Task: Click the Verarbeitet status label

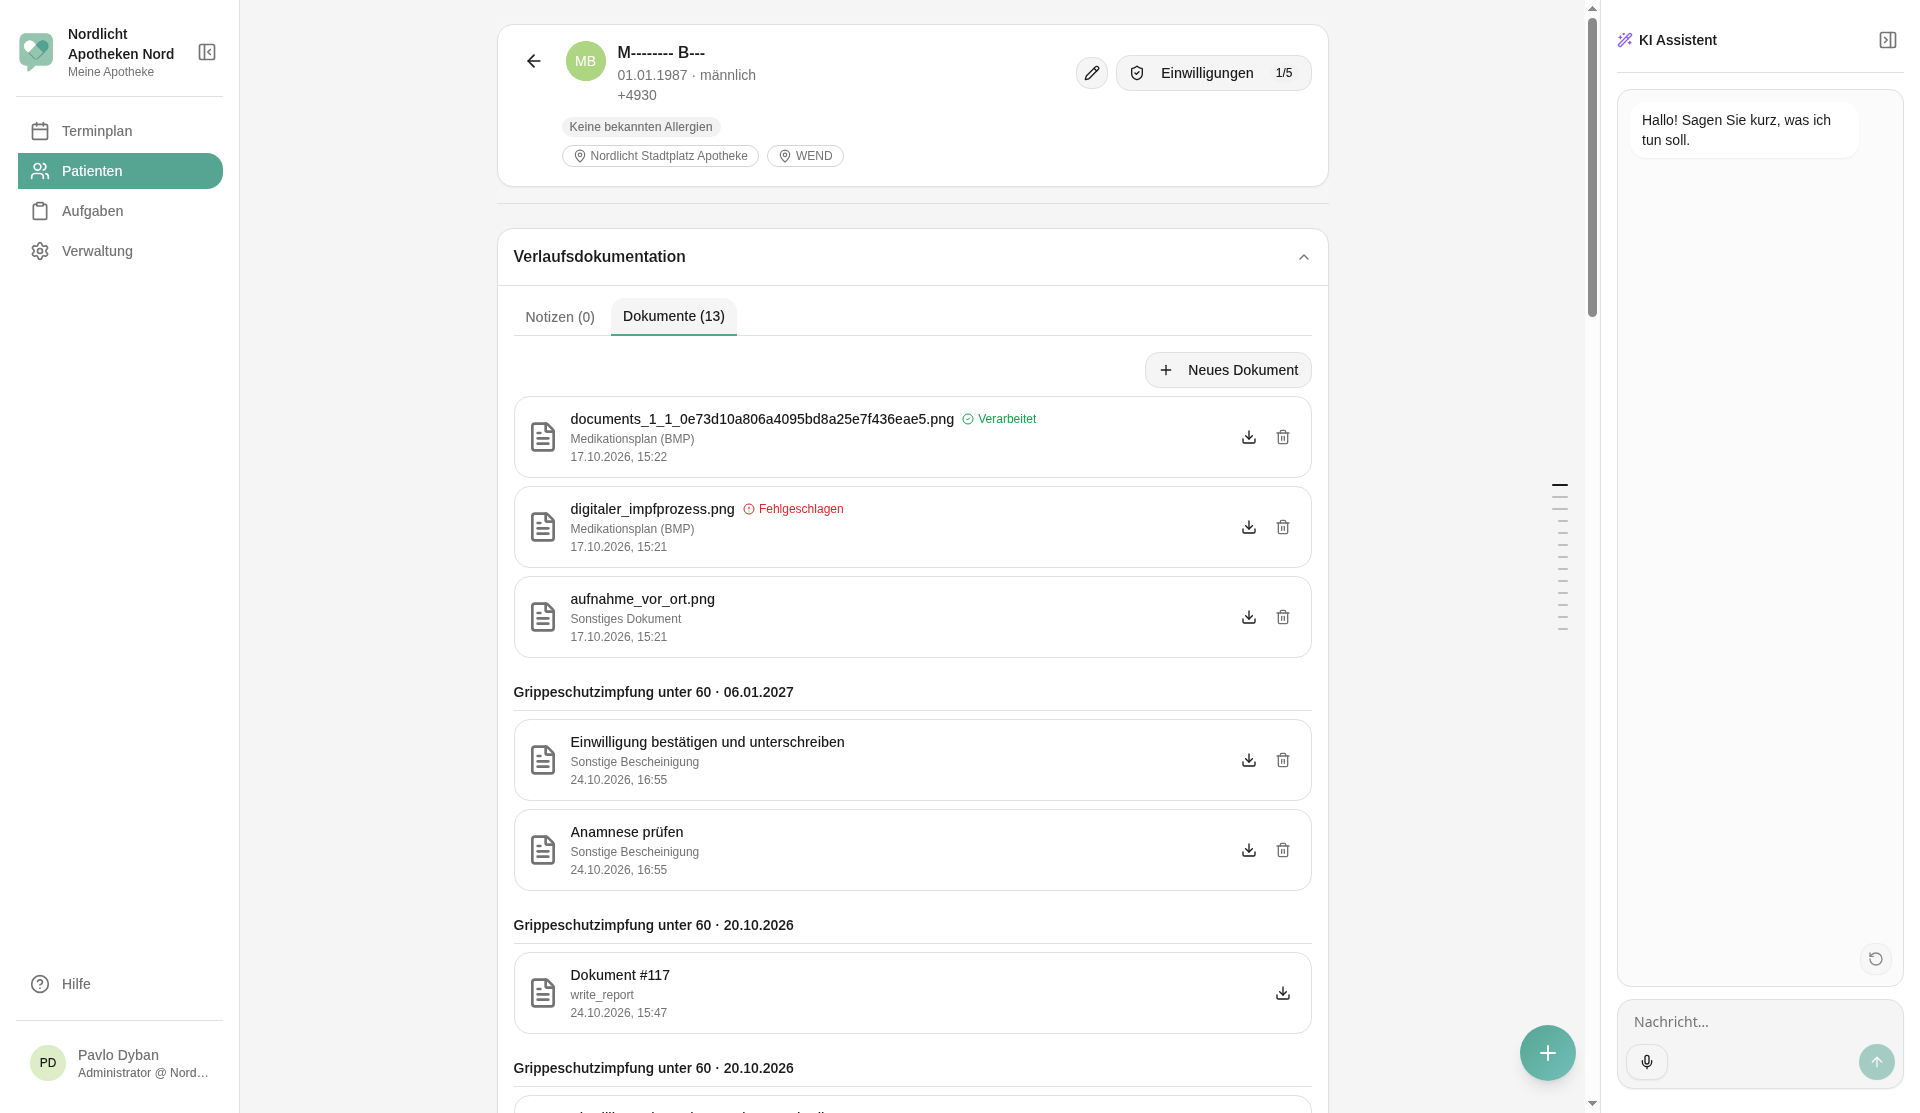Action: tap(999, 419)
